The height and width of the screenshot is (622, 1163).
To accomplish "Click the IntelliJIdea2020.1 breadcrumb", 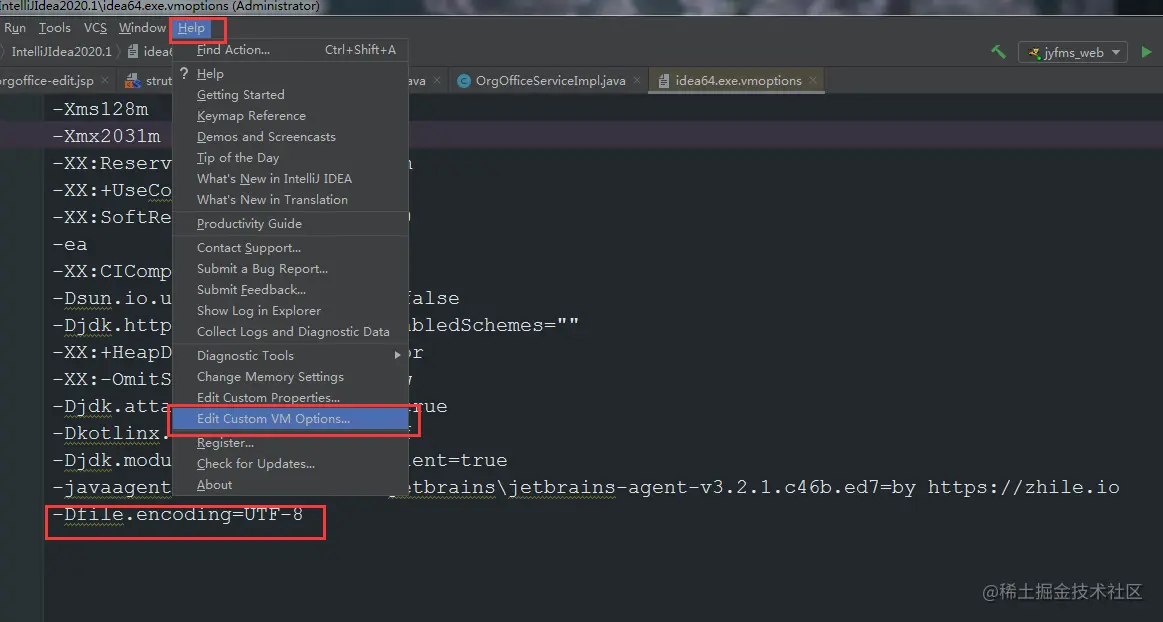I will tap(62, 52).
